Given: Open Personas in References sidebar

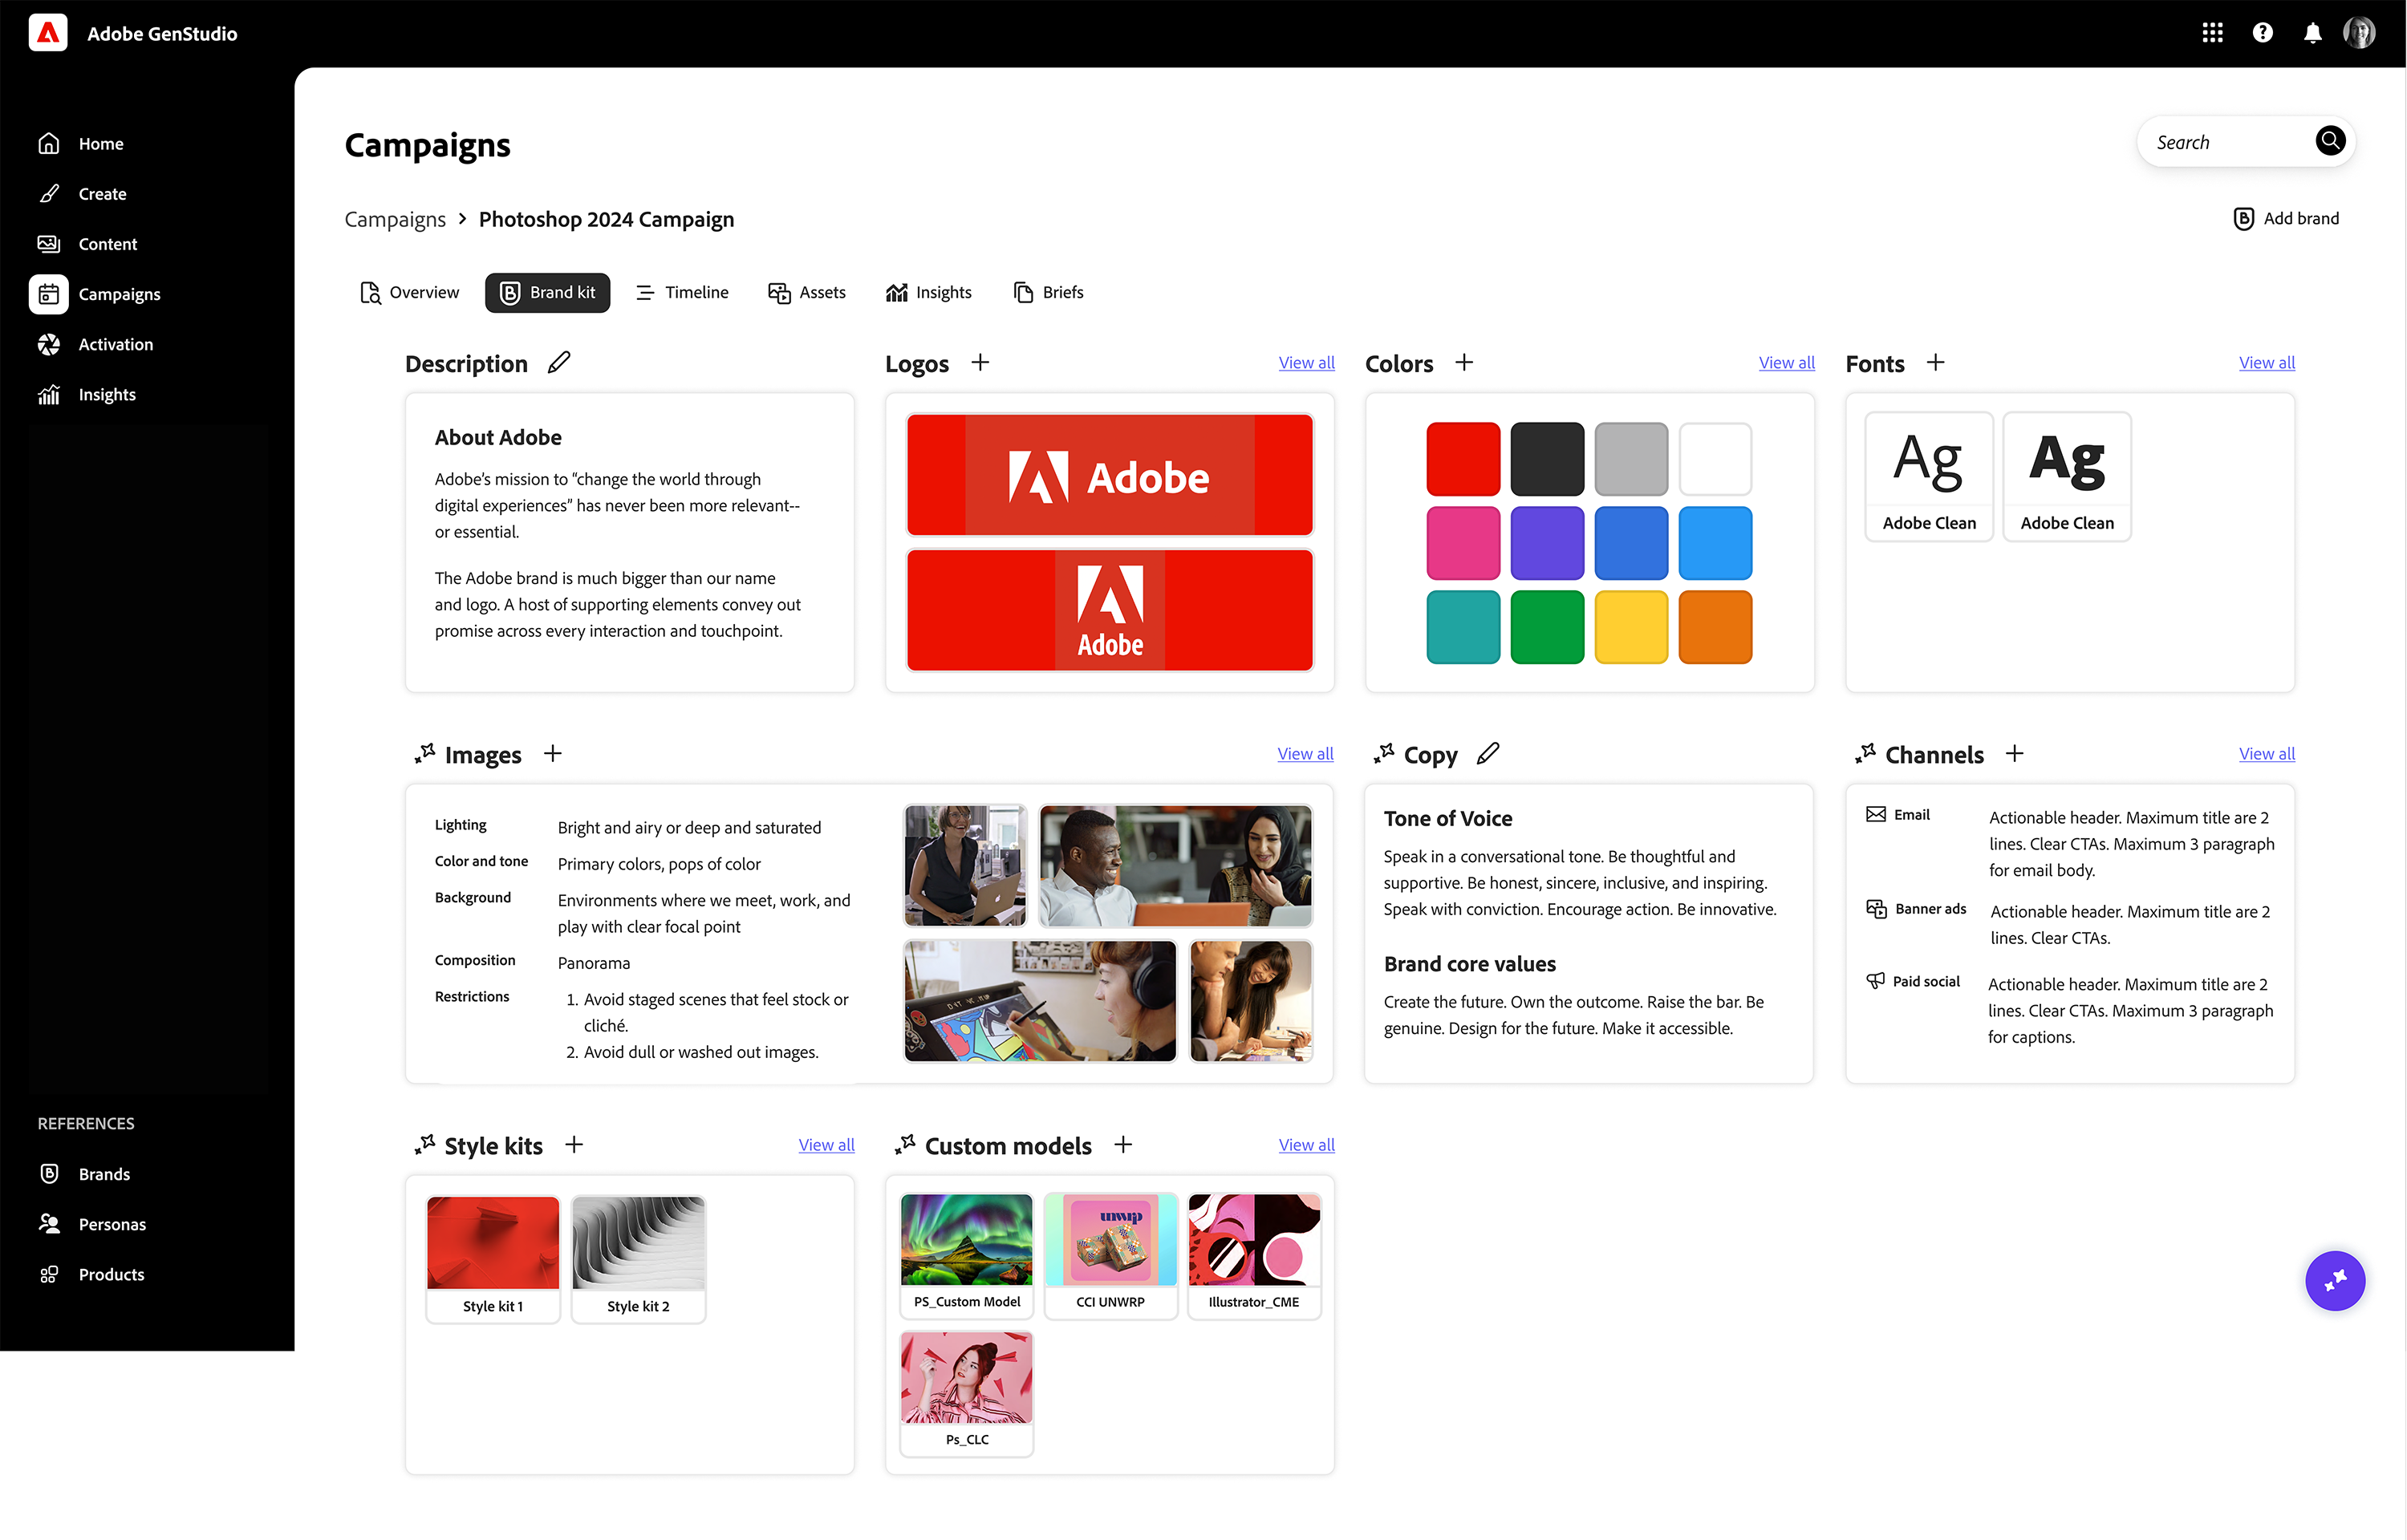Looking at the screenshot, I should (x=112, y=1224).
